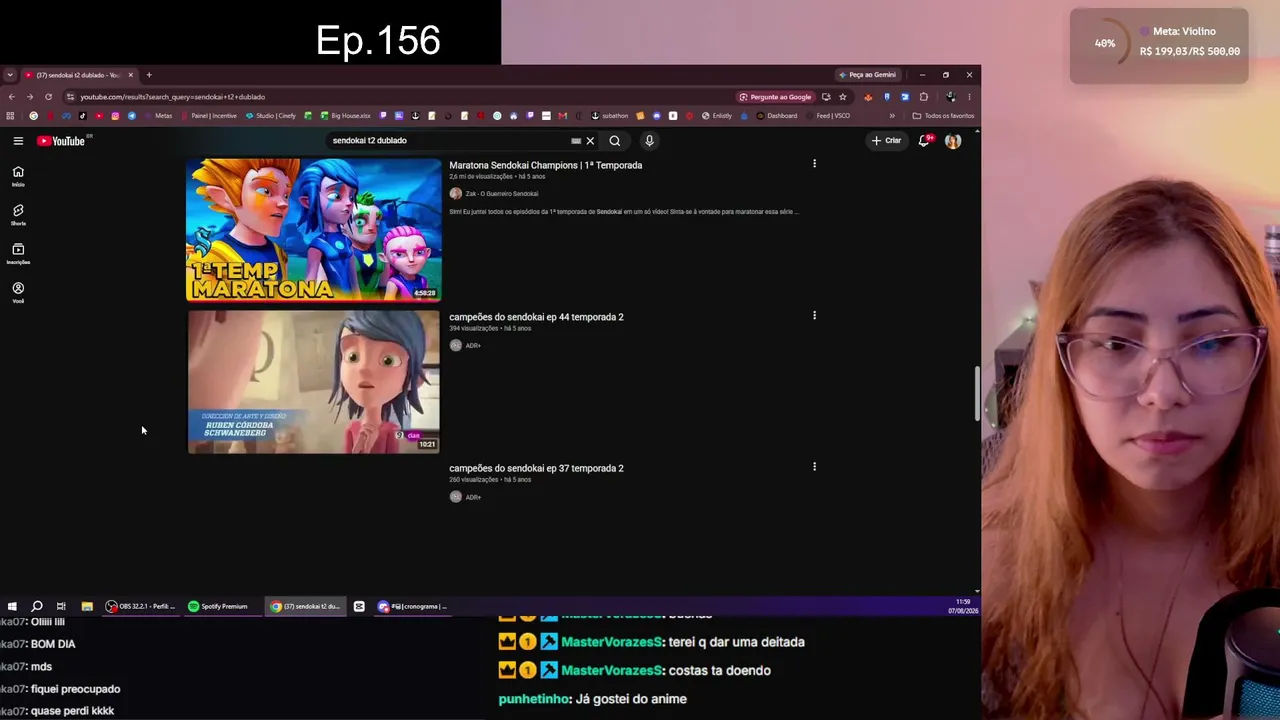The width and height of the screenshot is (1280, 720).
Task: Open YouTube notifications bell
Action: [x=925, y=141]
